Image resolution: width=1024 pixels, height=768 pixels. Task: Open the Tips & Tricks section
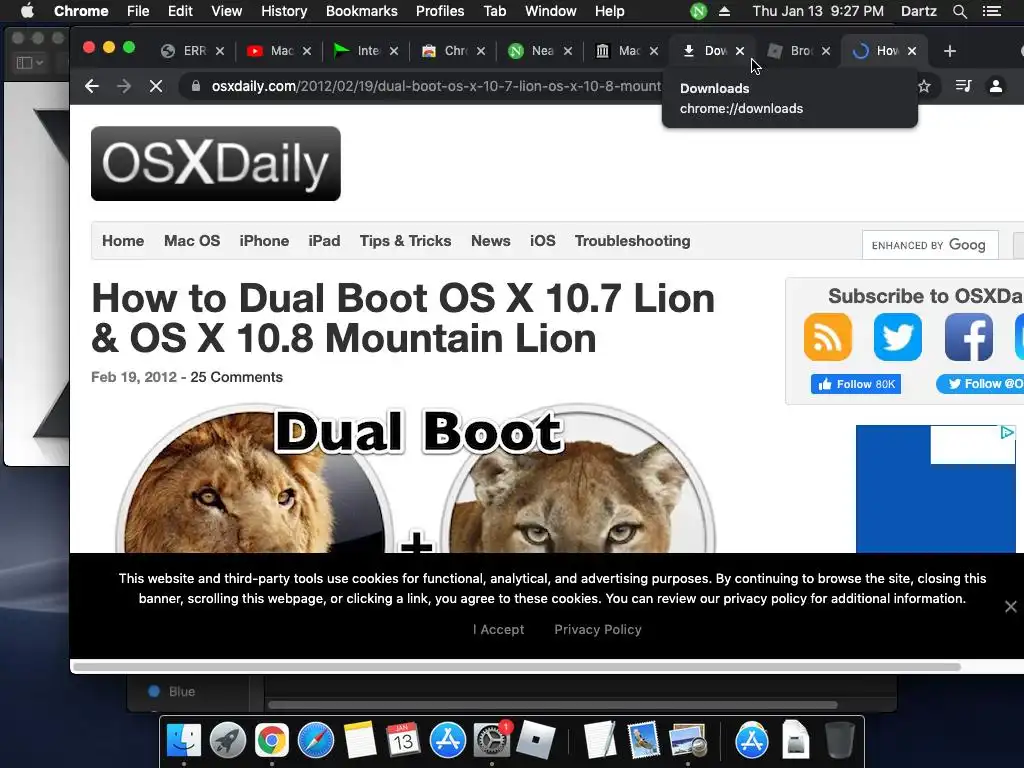click(x=406, y=241)
